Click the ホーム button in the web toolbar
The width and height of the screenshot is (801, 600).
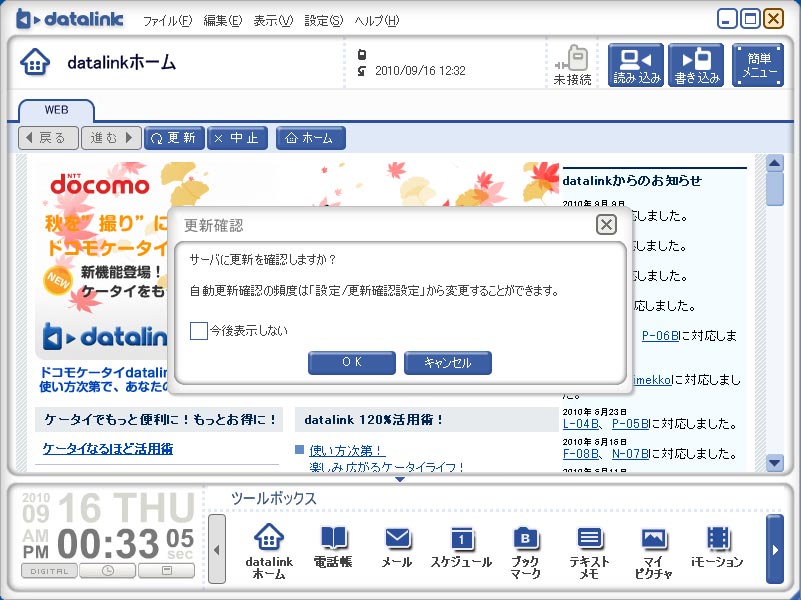point(311,138)
